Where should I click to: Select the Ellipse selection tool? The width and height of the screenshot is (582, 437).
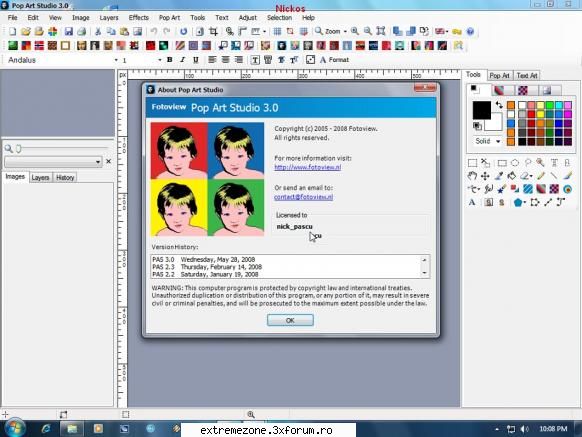point(515,163)
